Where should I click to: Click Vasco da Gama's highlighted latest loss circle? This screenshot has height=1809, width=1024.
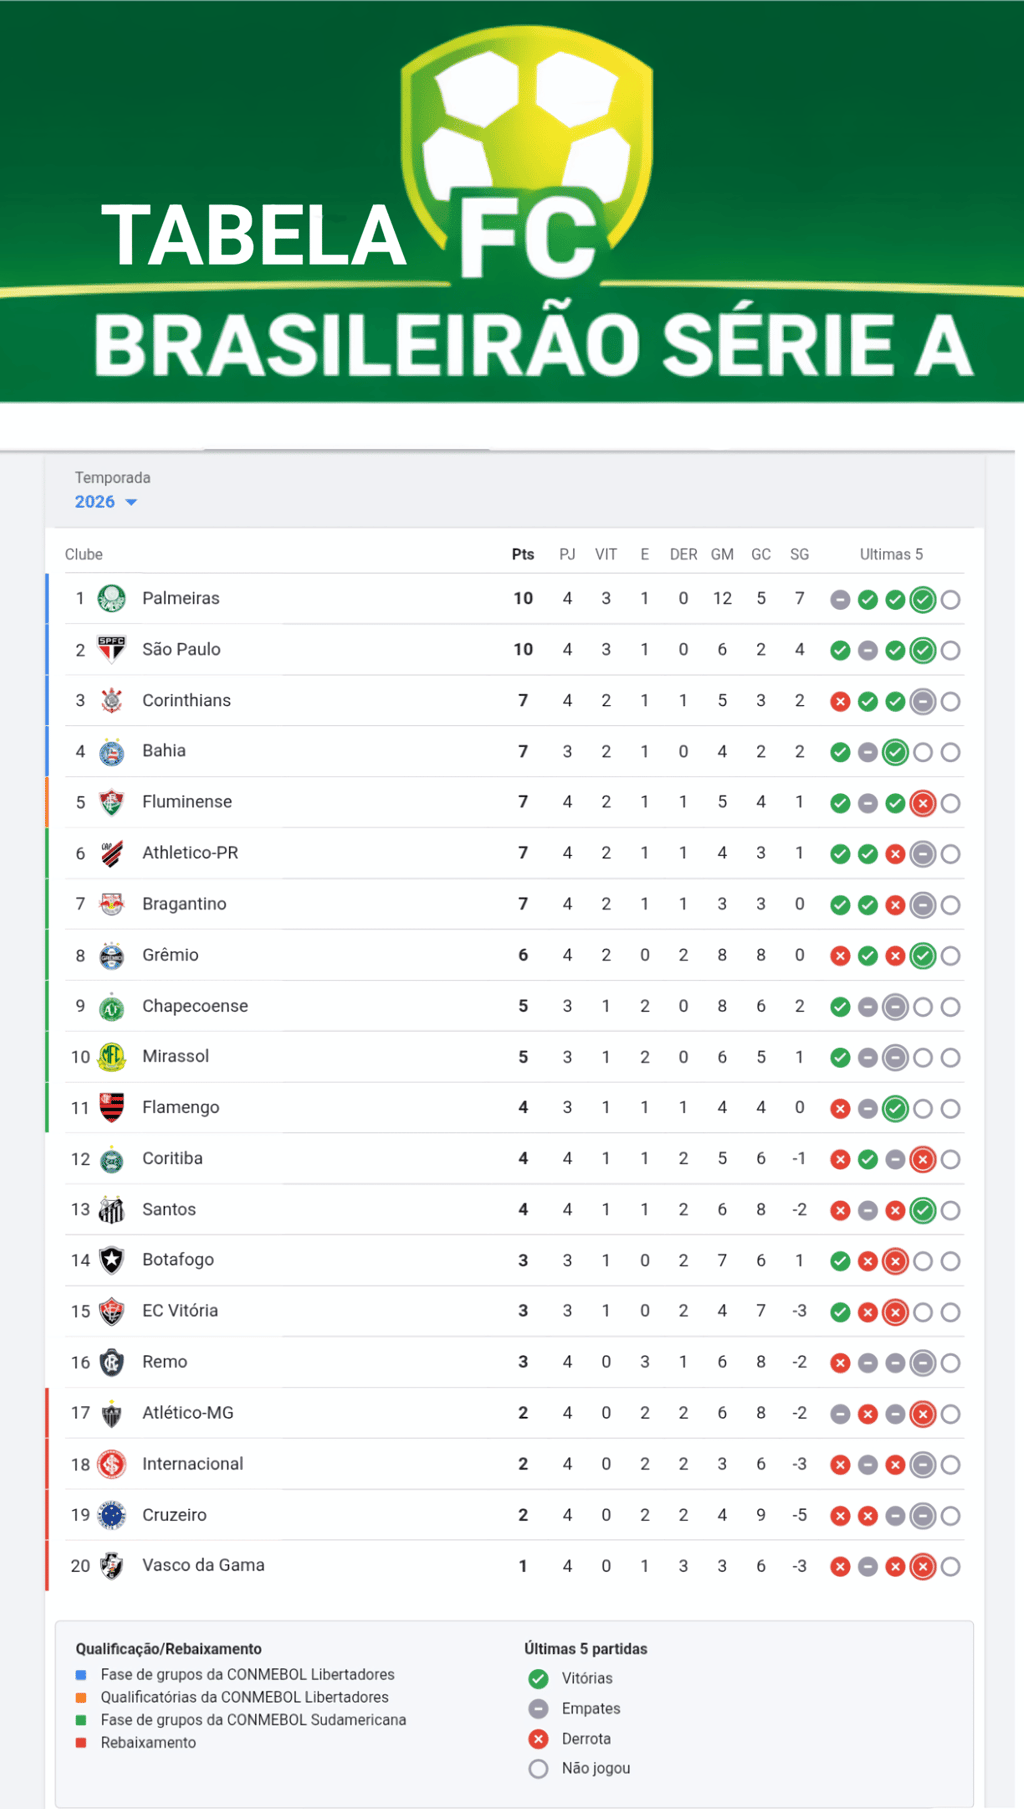(x=923, y=1566)
